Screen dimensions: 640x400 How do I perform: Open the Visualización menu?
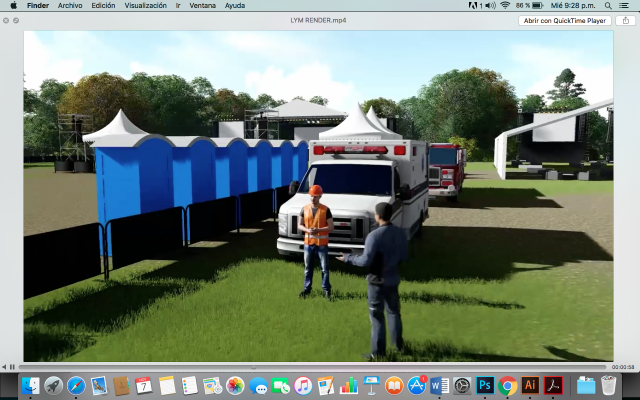[147, 5]
